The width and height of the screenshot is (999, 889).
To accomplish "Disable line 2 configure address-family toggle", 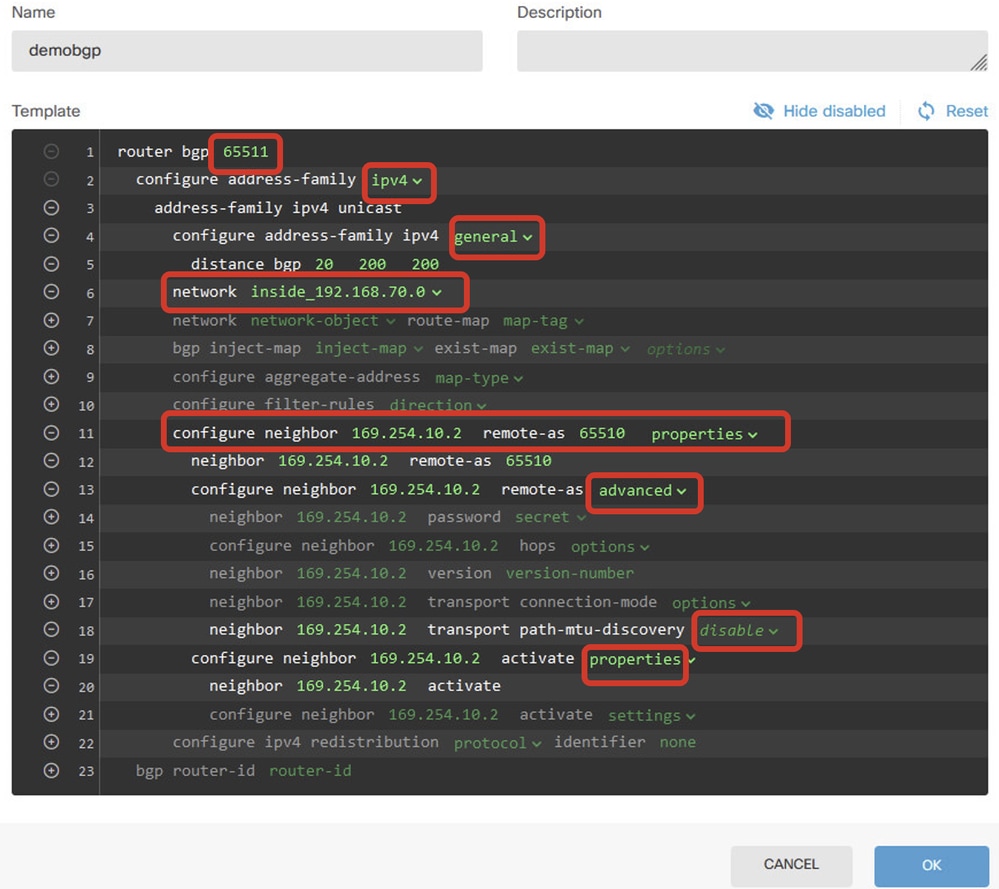I will 51,179.
